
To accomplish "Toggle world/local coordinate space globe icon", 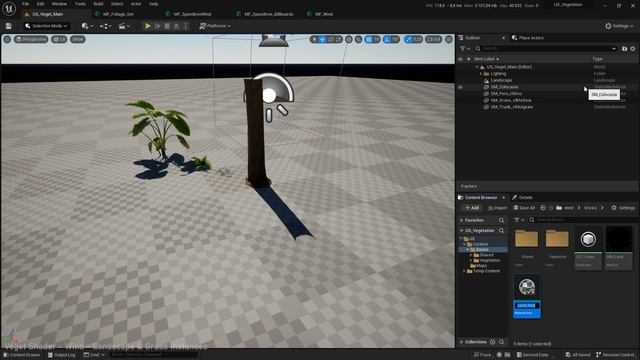I will [349, 39].
